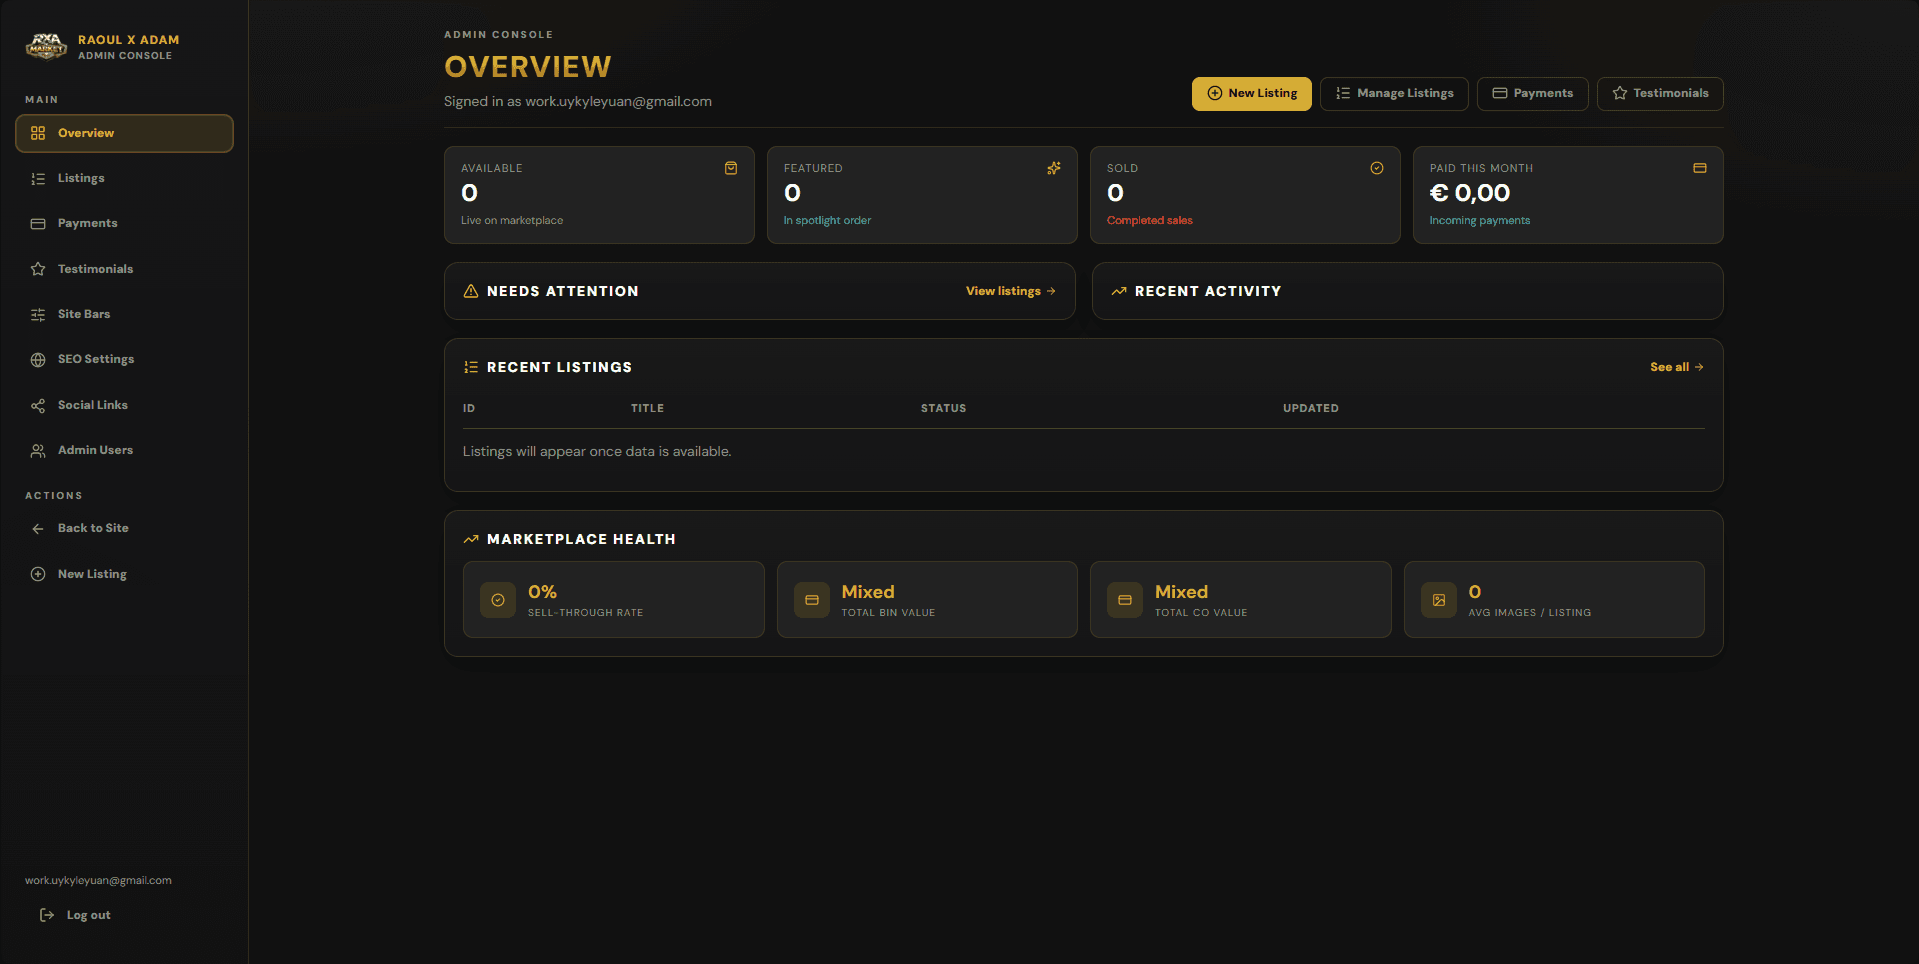
Task: Click the Featured sparkle icon
Action: point(1054,168)
